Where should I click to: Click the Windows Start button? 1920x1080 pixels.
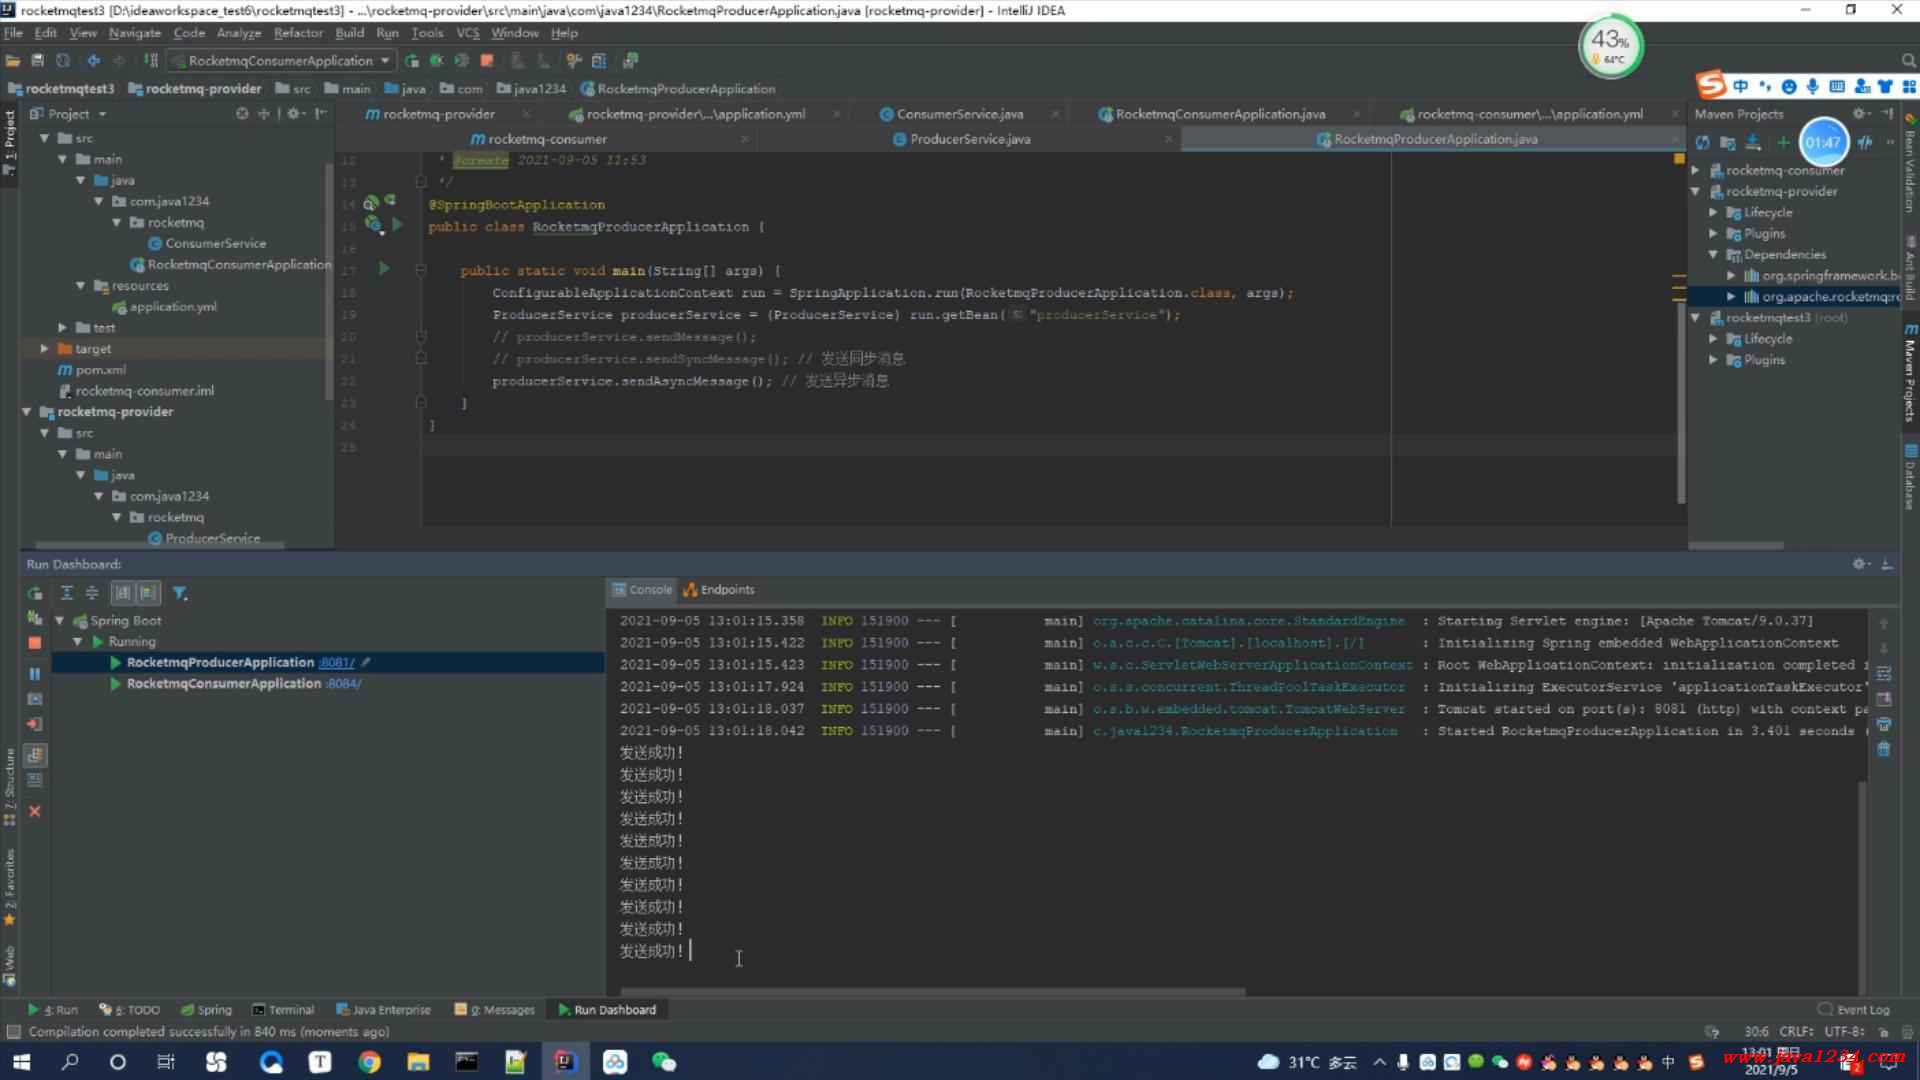pos(21,1062)
